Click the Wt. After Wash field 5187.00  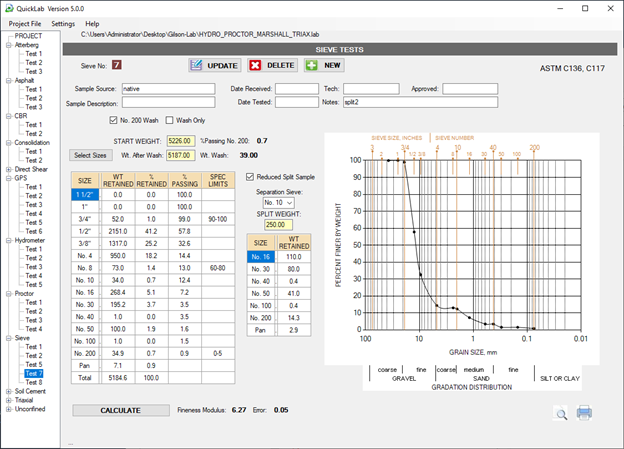tap(181, 155)
